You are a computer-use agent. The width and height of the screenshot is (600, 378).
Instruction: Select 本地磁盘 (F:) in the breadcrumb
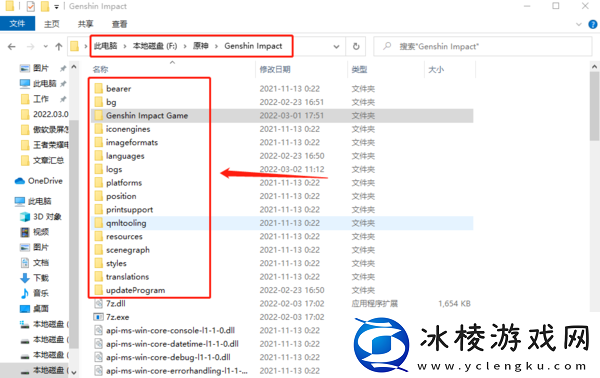(155, 46)
